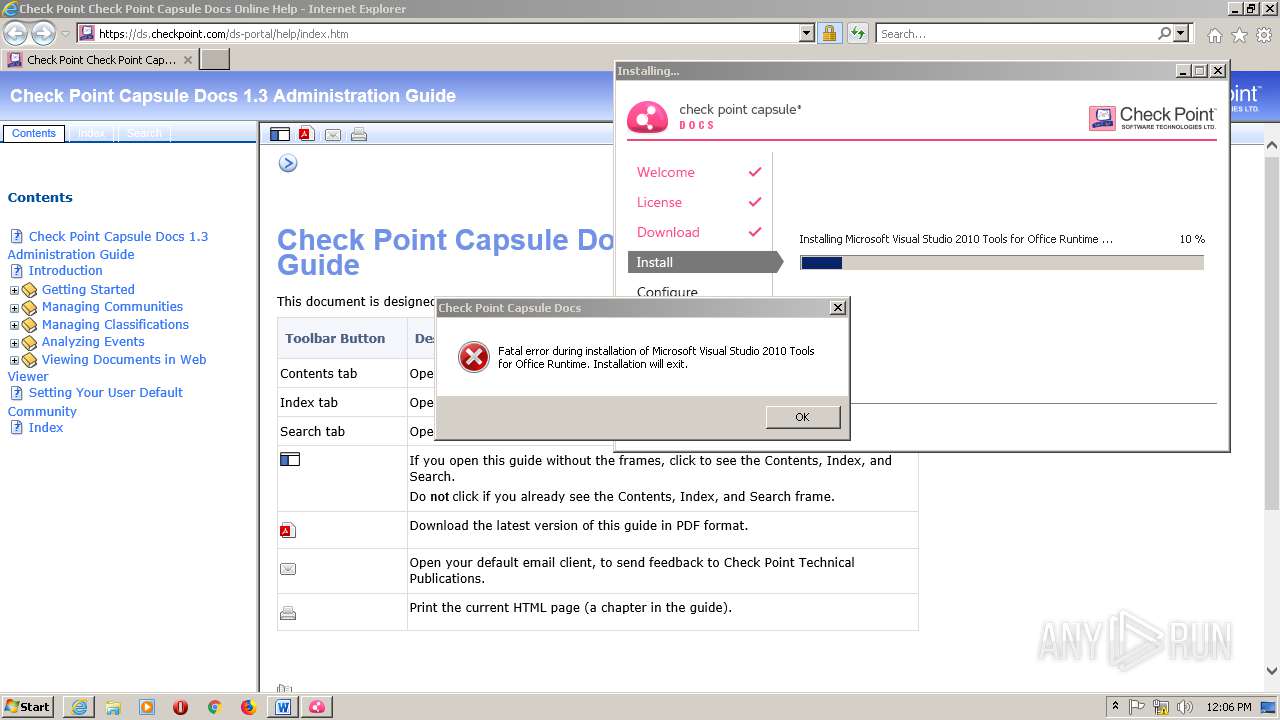This screenshot has height=720, width=1280.
Task: Open the Getting Started topic
Action: (x=88, y=289)
